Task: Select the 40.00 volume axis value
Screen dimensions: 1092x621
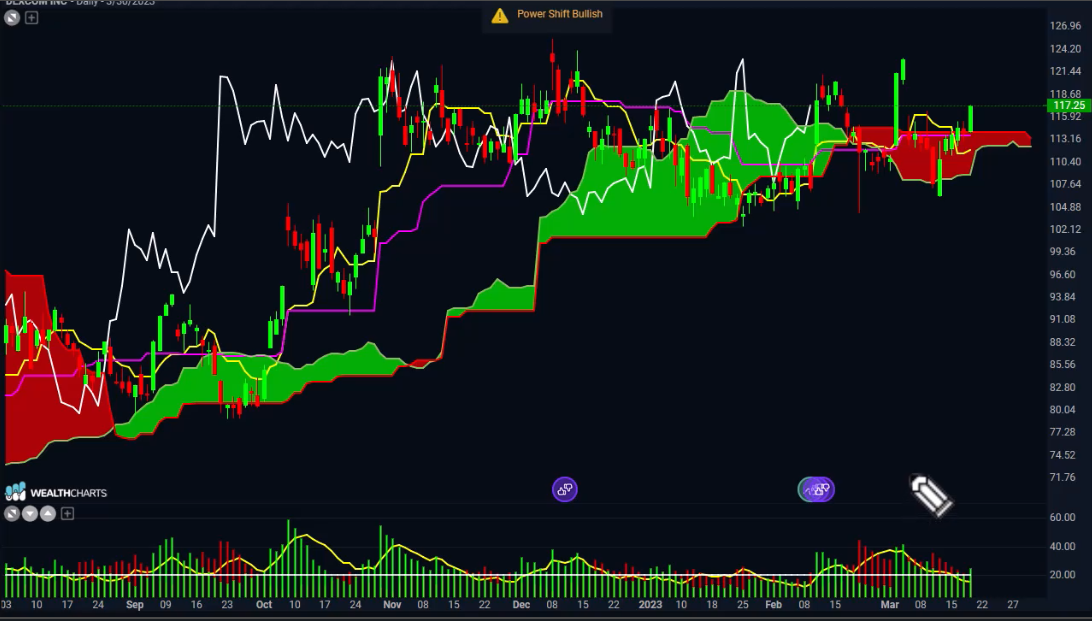Action: [x=1062, y=546]
